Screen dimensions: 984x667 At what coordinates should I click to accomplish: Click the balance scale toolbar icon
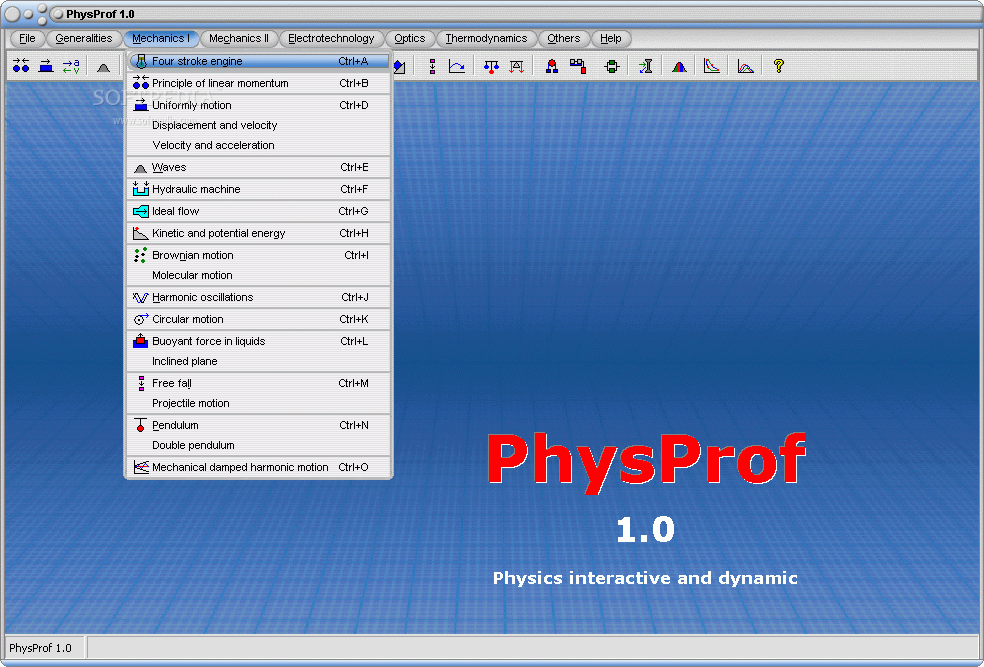pyautogui.click(x=491, y=66)
